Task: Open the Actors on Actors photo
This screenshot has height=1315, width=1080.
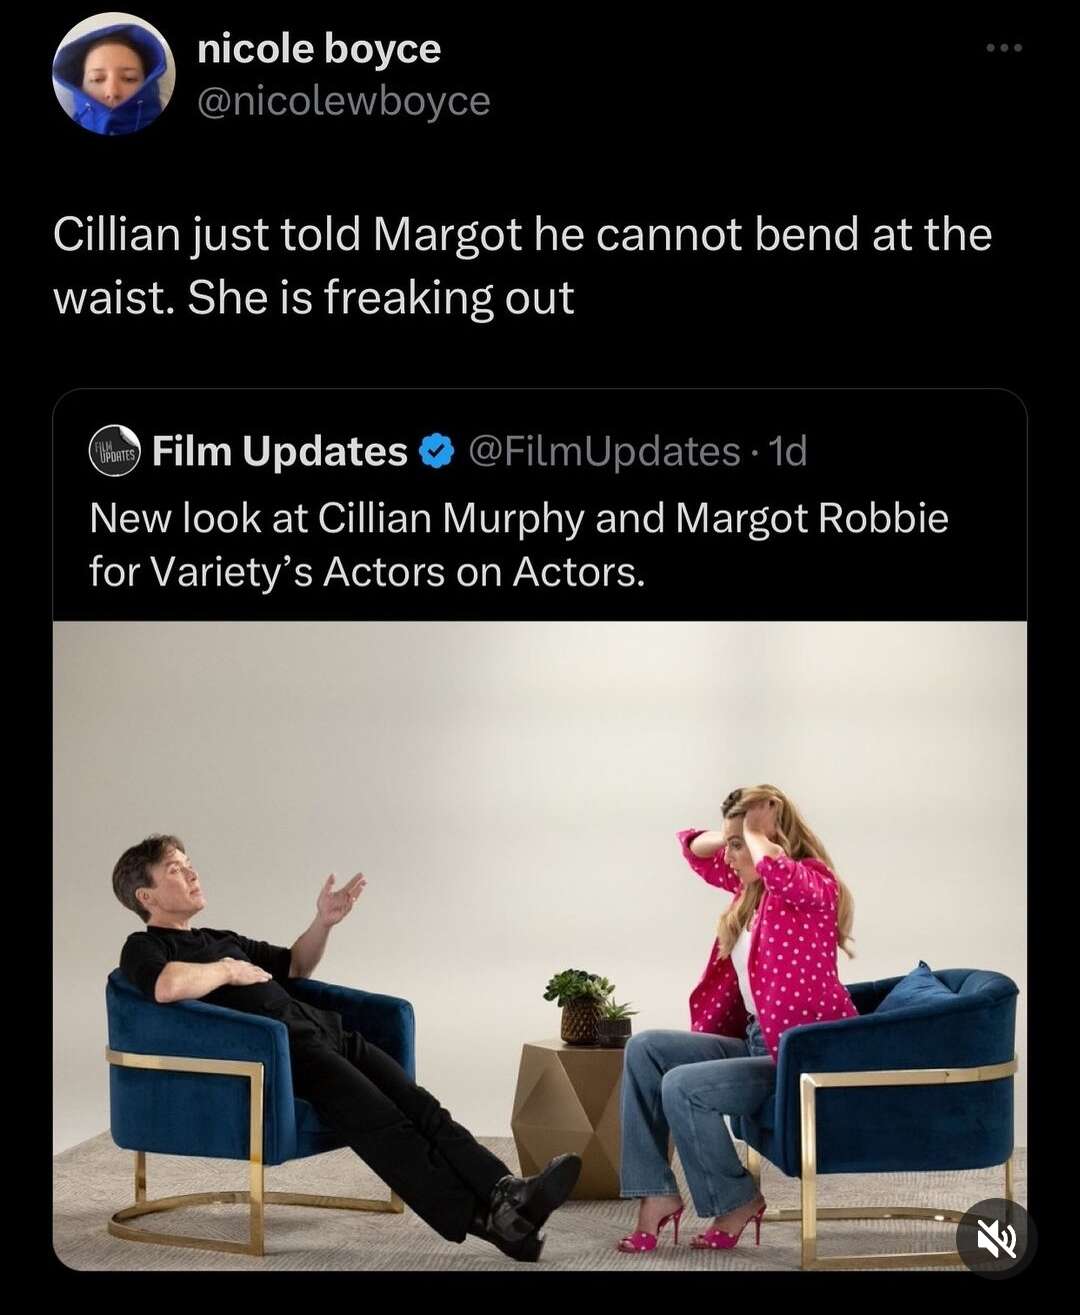Action: click(x=540, y=946)
